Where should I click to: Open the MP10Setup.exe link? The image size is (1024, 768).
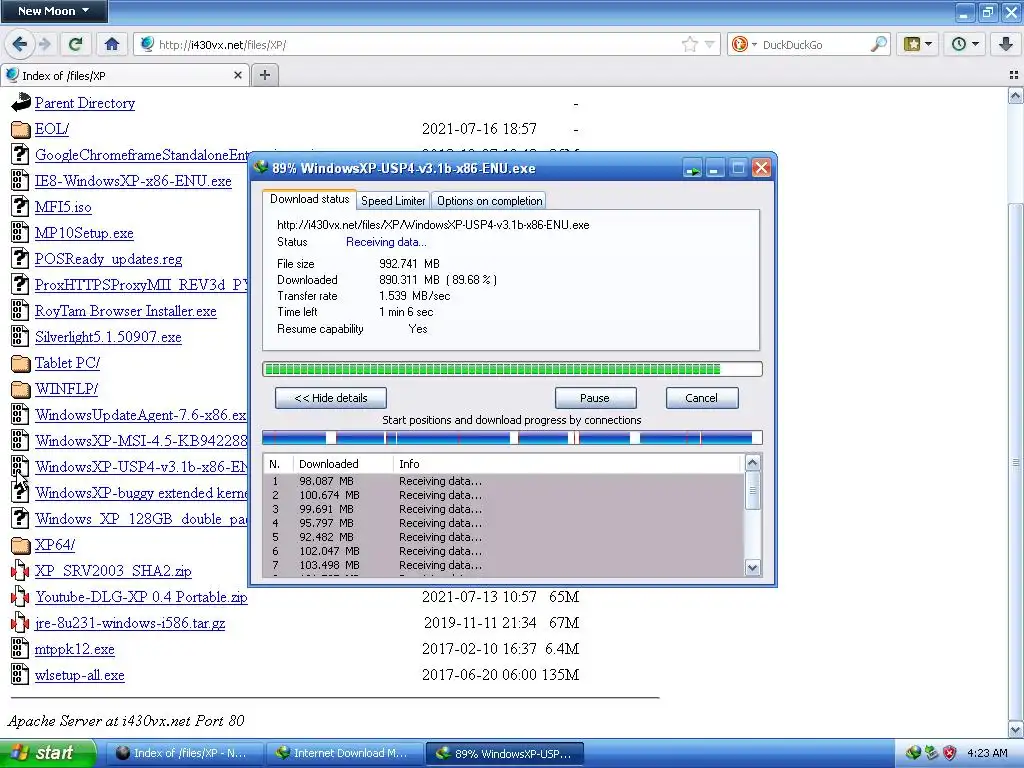84,233
